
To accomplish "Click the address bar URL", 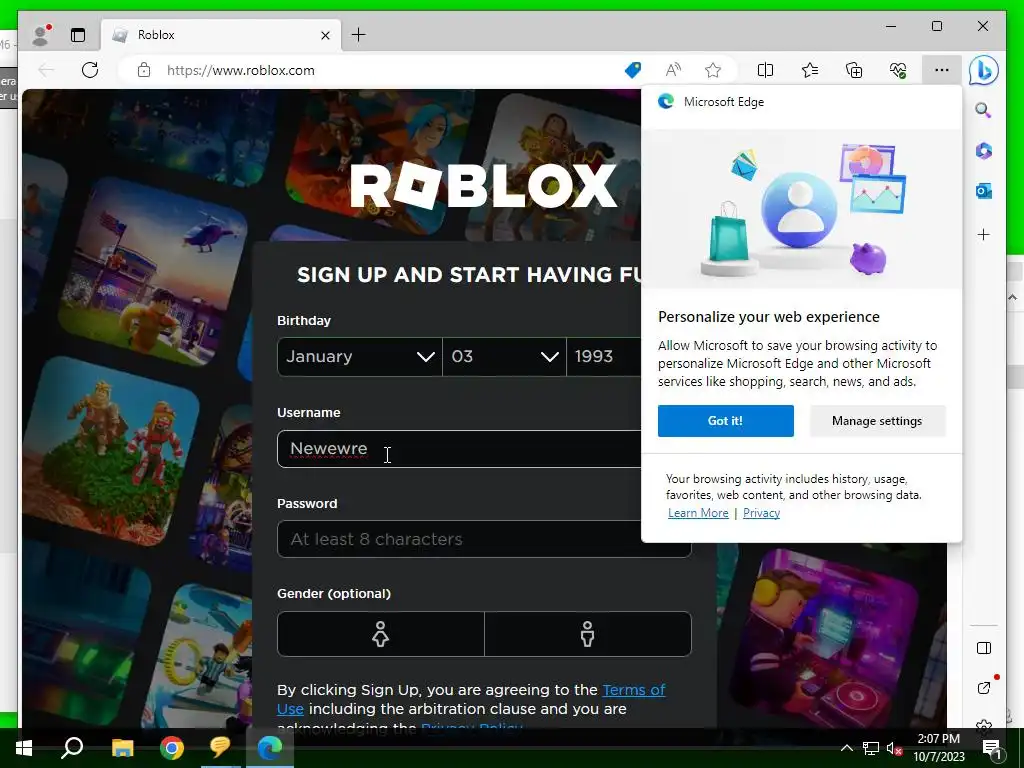I will (x=241, y=70).
